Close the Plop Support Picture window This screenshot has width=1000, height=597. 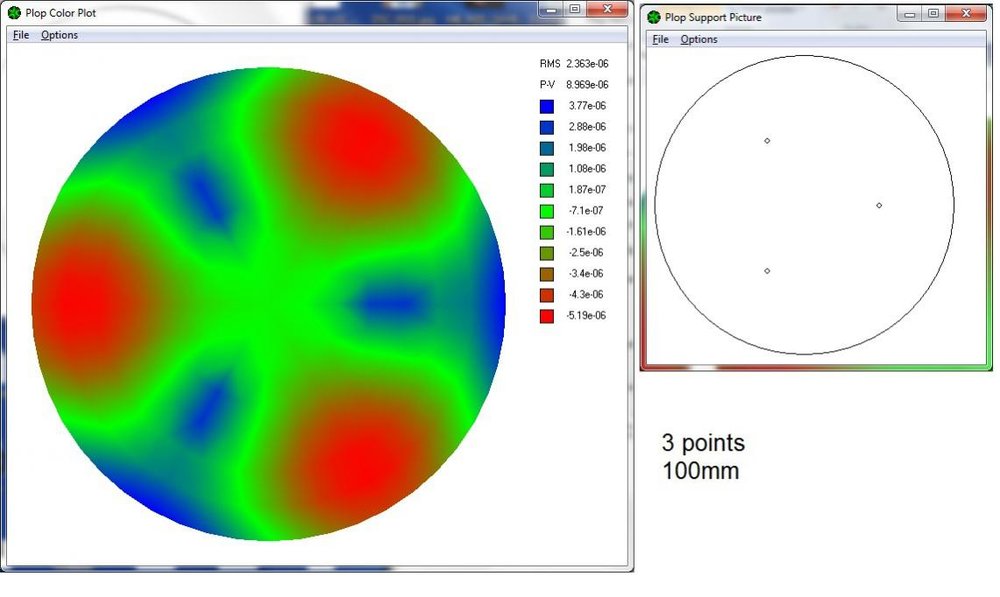966,13
